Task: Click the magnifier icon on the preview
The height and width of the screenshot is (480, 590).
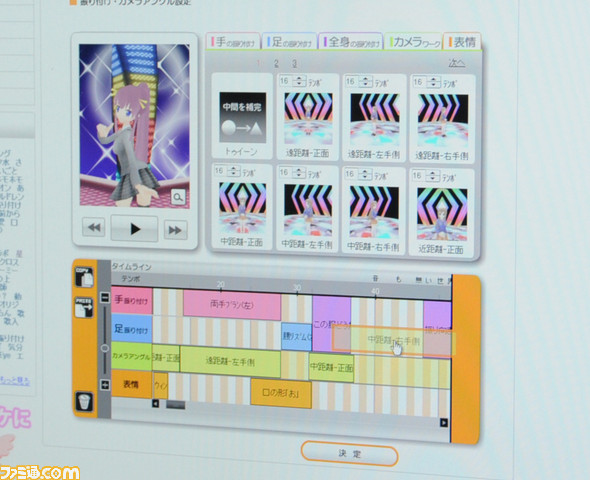Action: tap(178, 196)
